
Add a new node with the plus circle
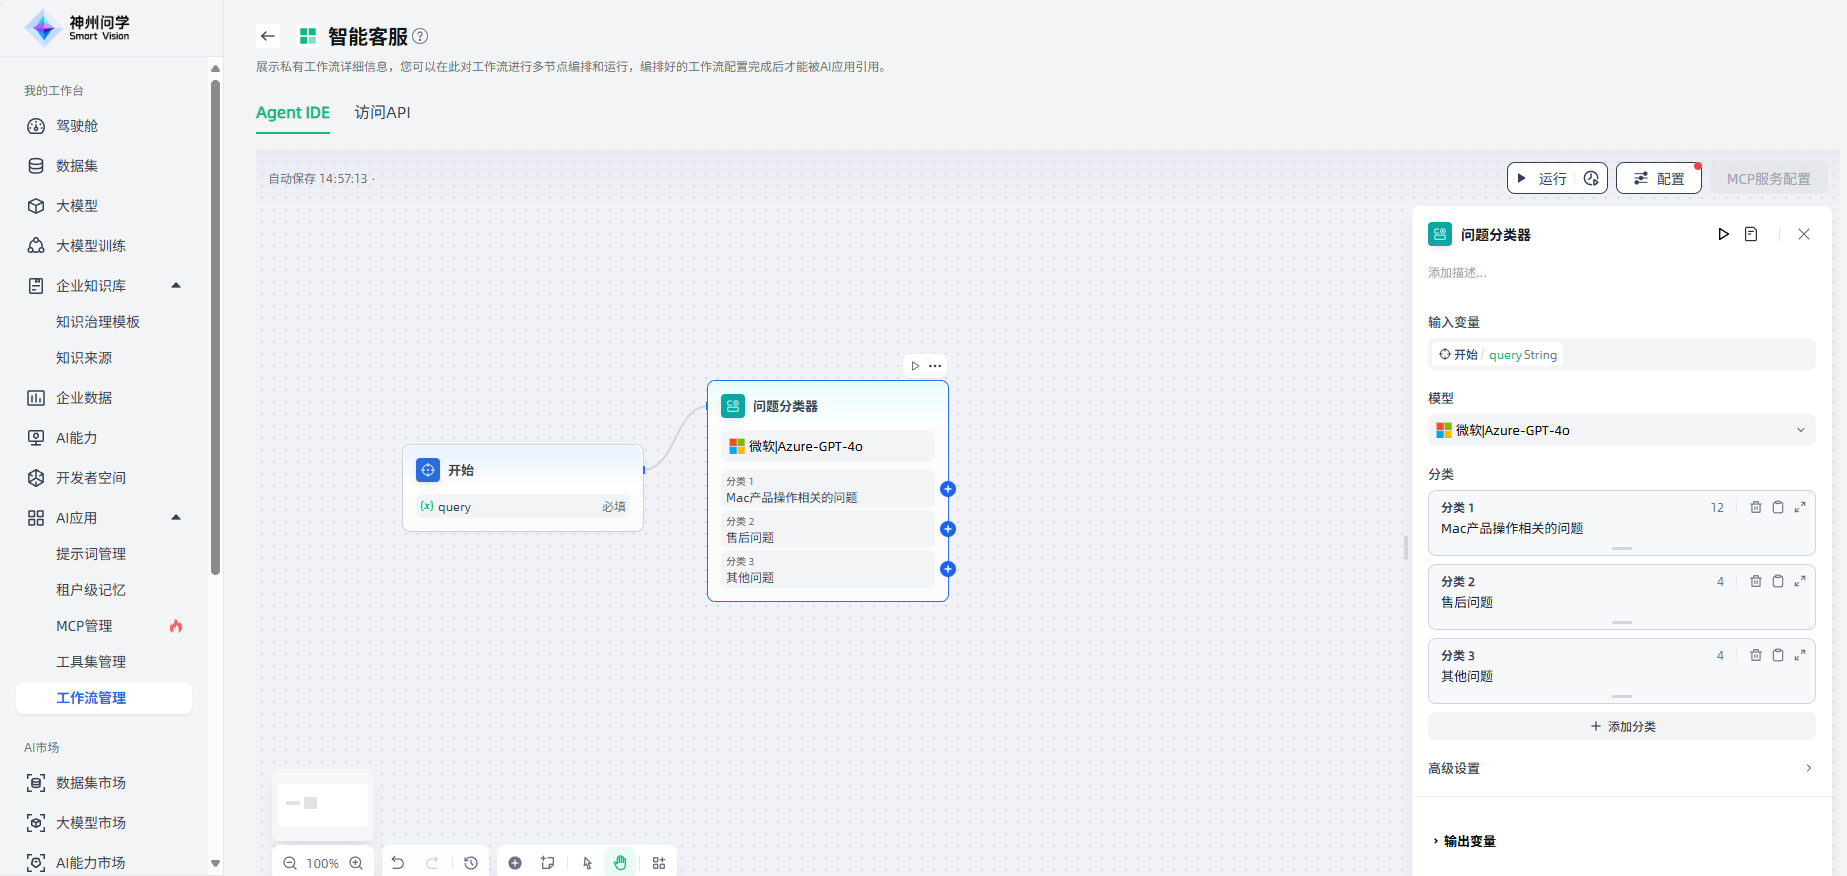(515, 863)
